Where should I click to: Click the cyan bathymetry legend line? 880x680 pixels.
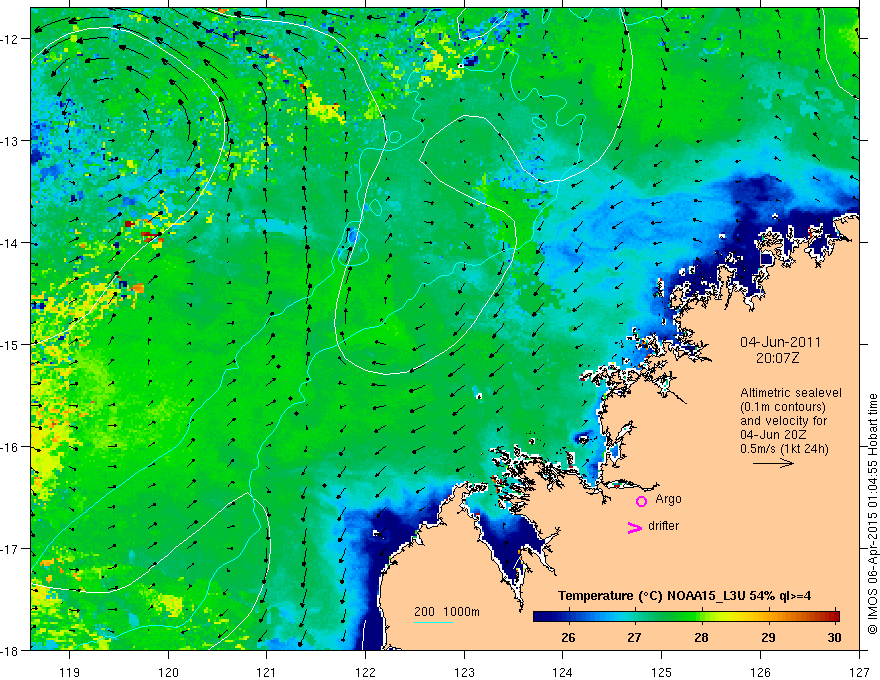[x=434, y=622]
